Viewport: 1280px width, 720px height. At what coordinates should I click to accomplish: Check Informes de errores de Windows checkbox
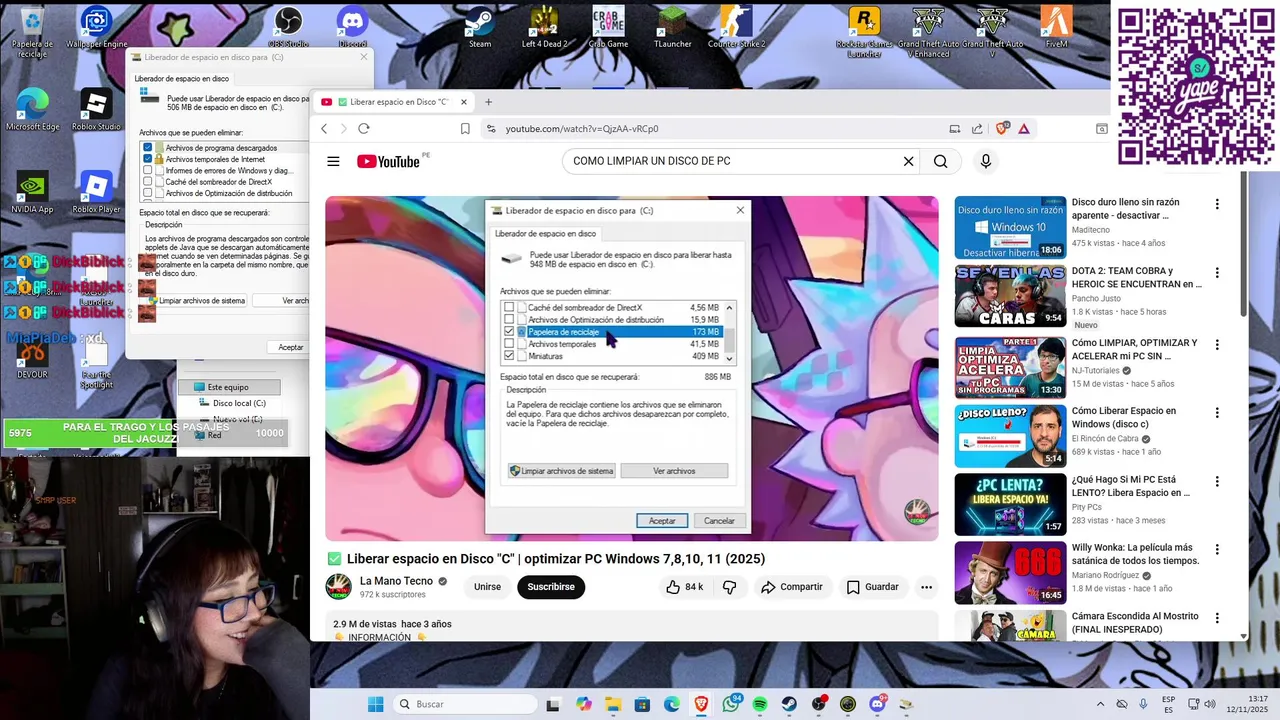148,170
